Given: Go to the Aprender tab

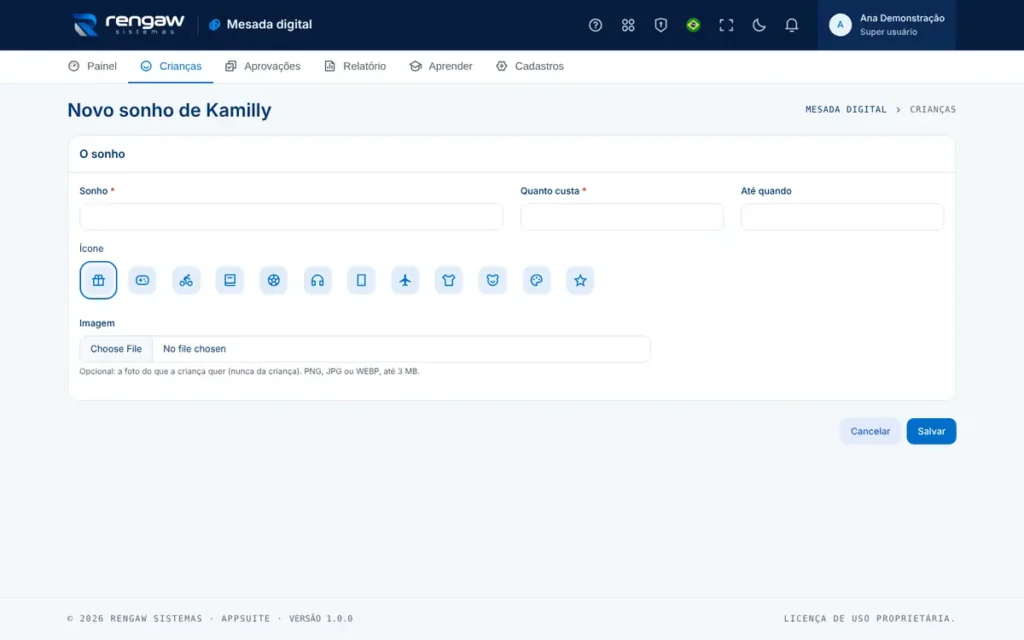Looking at the screenshot, I should [441, 66].
